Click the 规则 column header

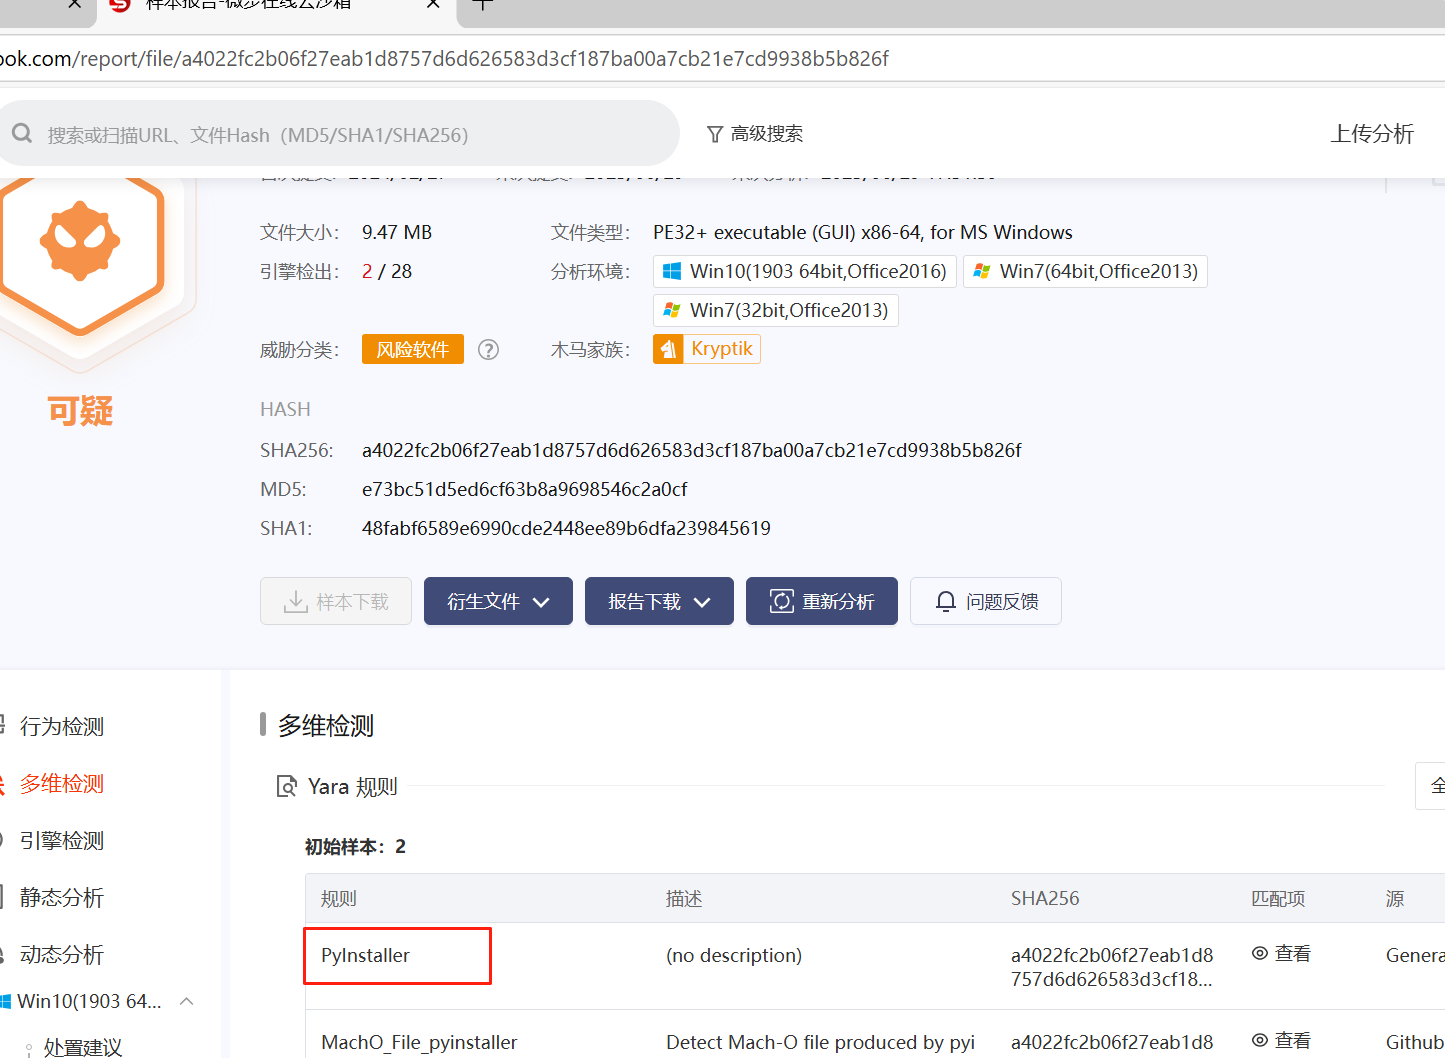tap(338, 898)
